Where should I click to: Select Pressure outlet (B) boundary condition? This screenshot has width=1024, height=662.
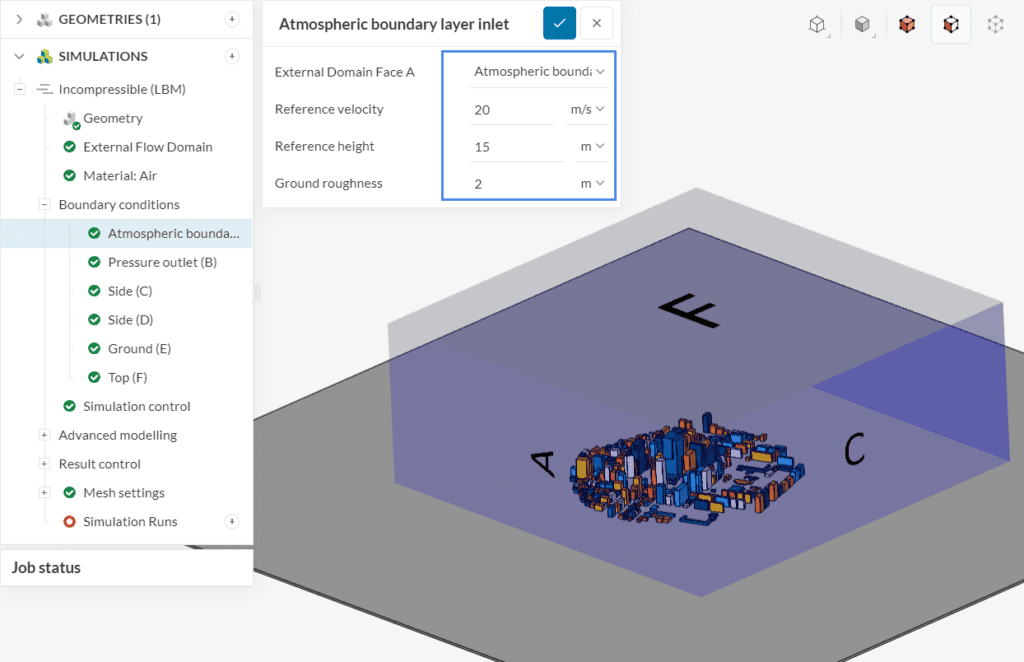click(162, 262)
